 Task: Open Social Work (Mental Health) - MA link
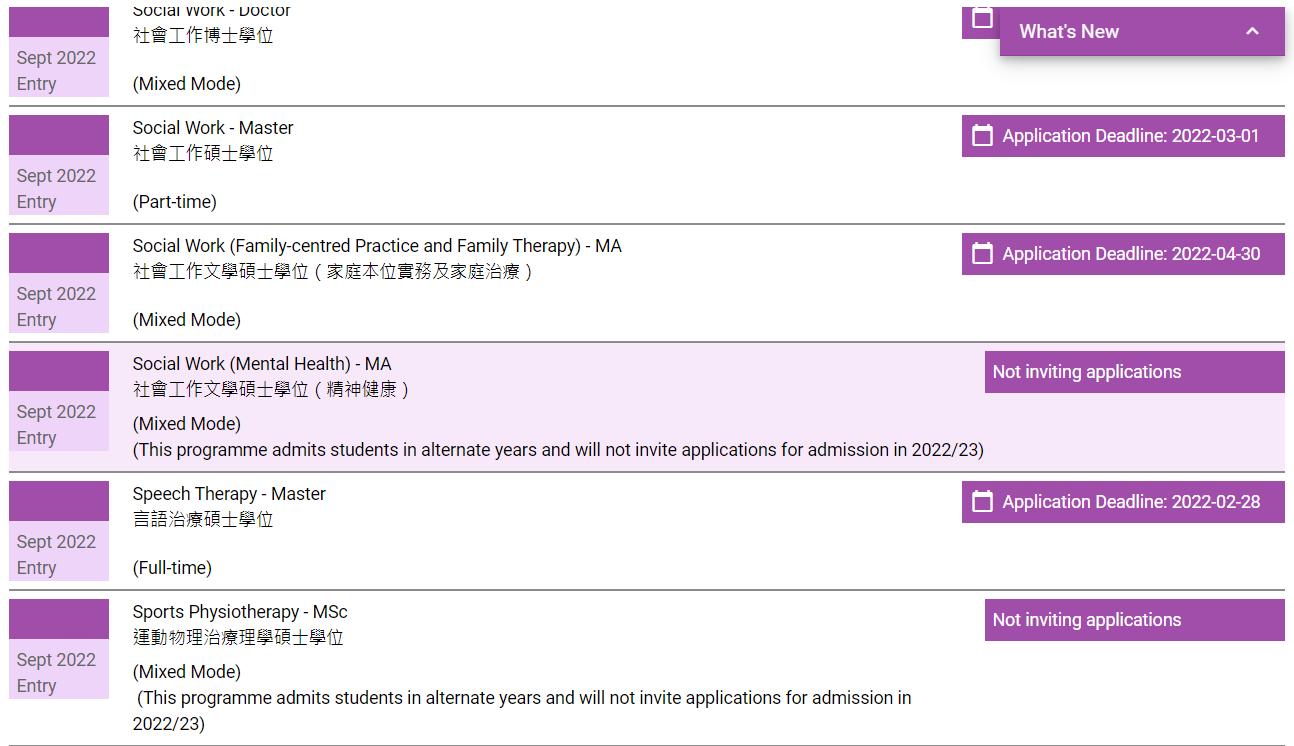click(x=262, y=364)
